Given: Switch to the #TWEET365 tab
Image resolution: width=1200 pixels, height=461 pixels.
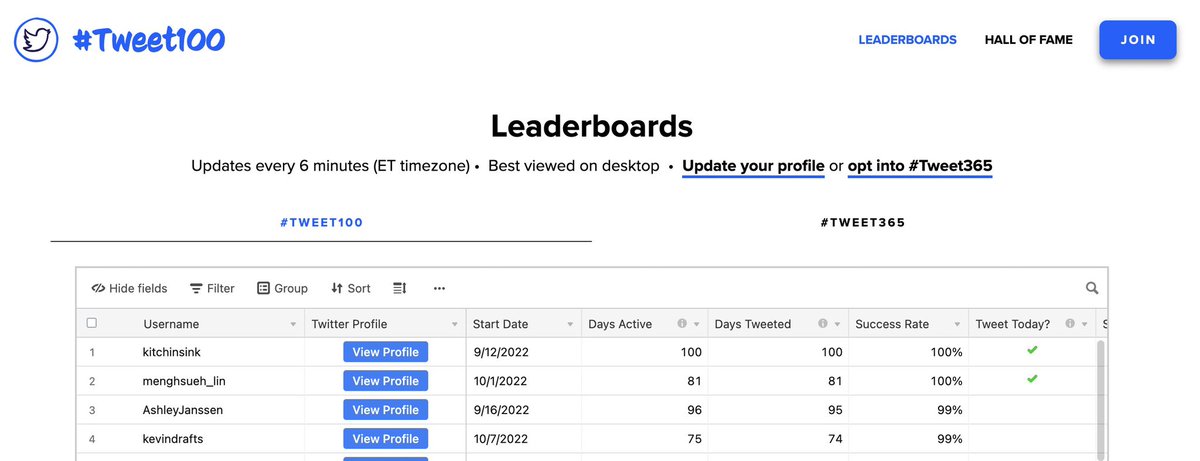Looking at the screenshot, I should (x=862, y=222).
